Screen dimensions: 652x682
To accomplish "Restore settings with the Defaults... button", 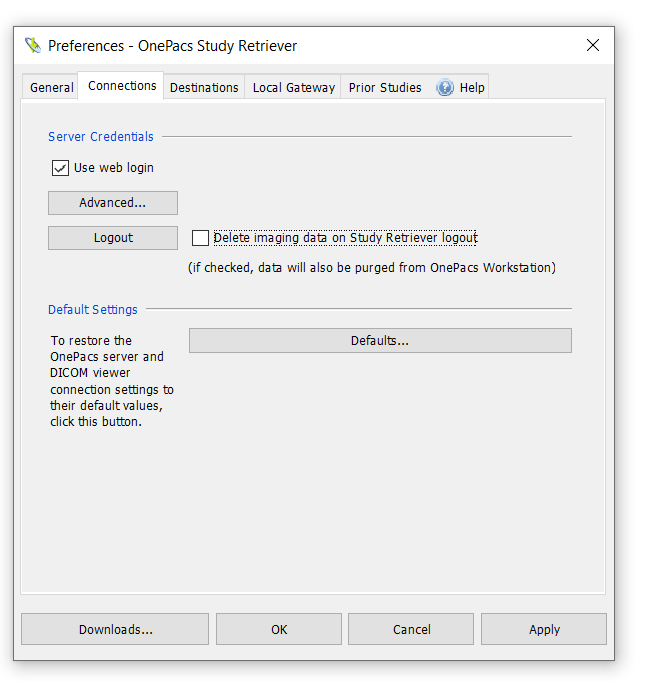I will click(x=380, y=341).
